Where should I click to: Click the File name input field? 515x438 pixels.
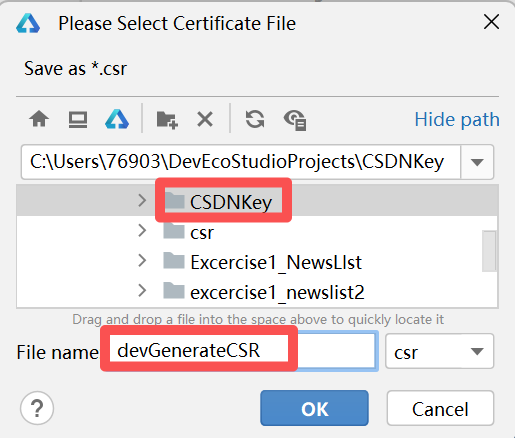239,351
